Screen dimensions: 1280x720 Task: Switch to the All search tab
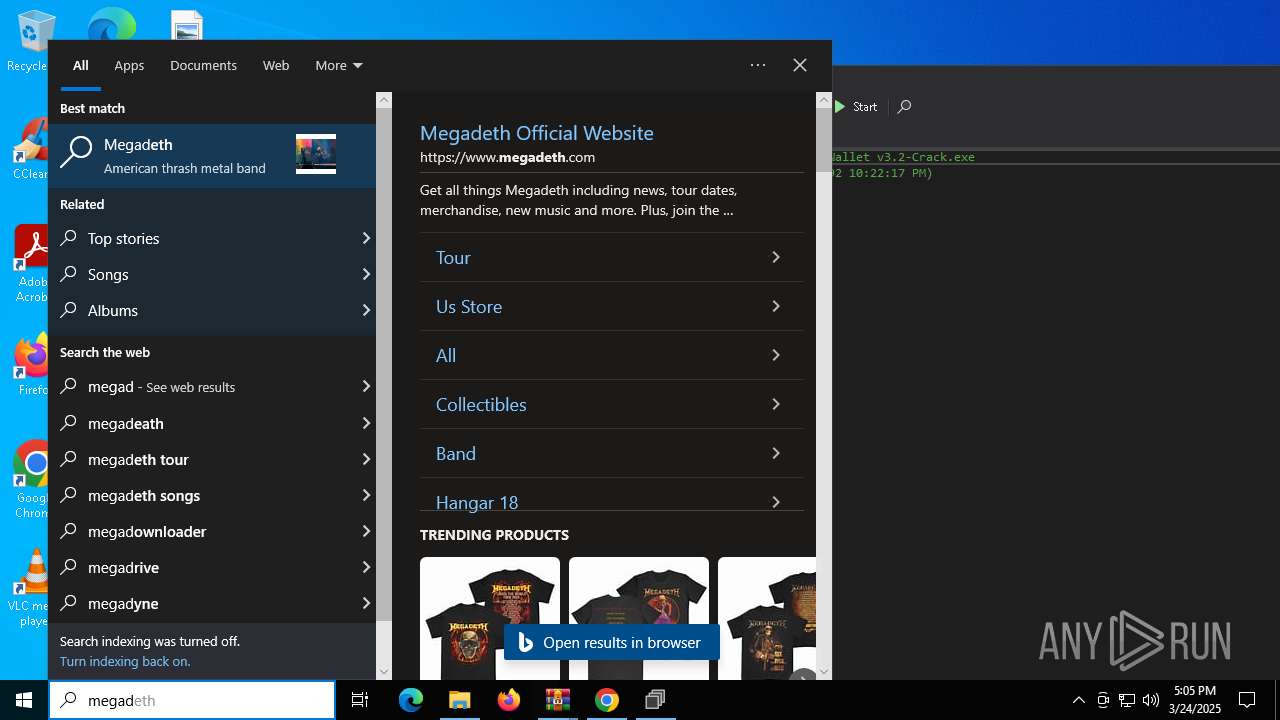point(81,65)
